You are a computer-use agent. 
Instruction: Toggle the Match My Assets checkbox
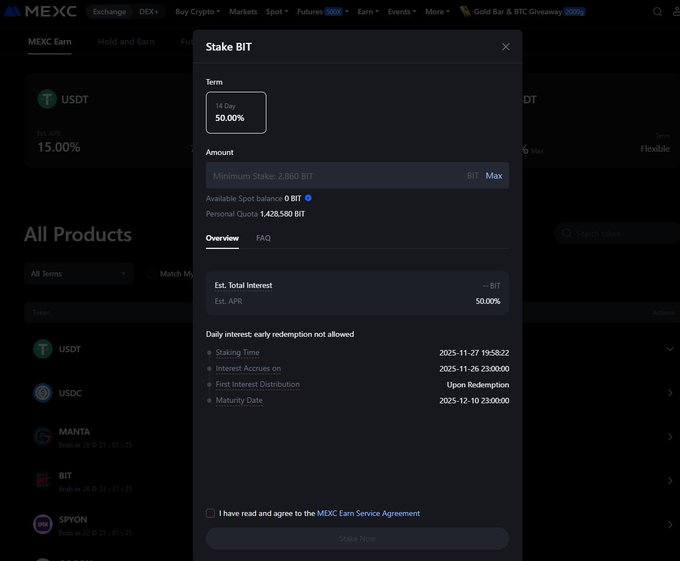point(151,274)
